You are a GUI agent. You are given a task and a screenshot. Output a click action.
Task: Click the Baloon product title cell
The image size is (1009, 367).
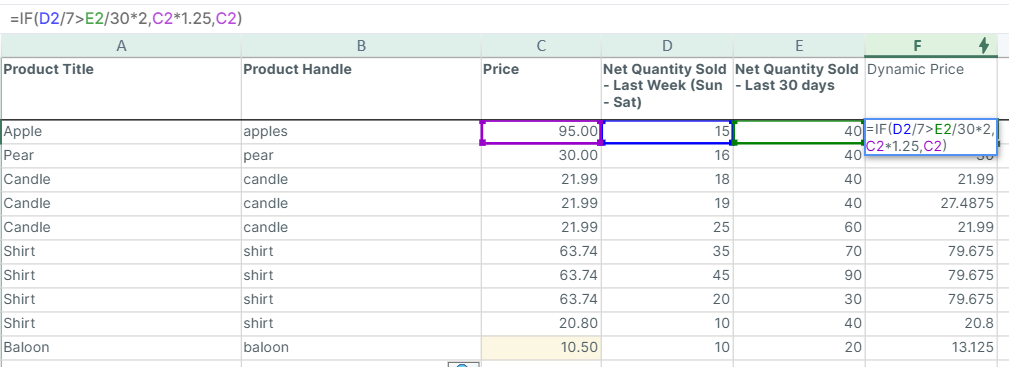click(120, 348)
